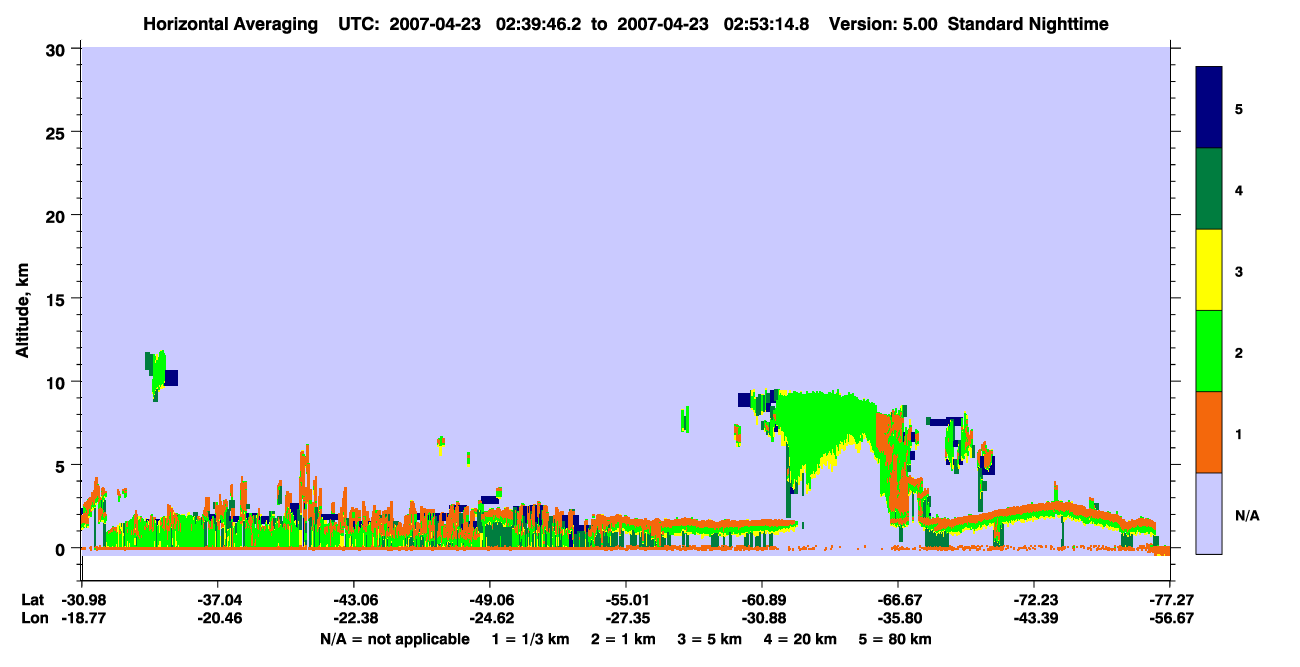The image size is (1300, 667).
Task: Click the lavender N/A color swatch
Action: point(1209,513)
